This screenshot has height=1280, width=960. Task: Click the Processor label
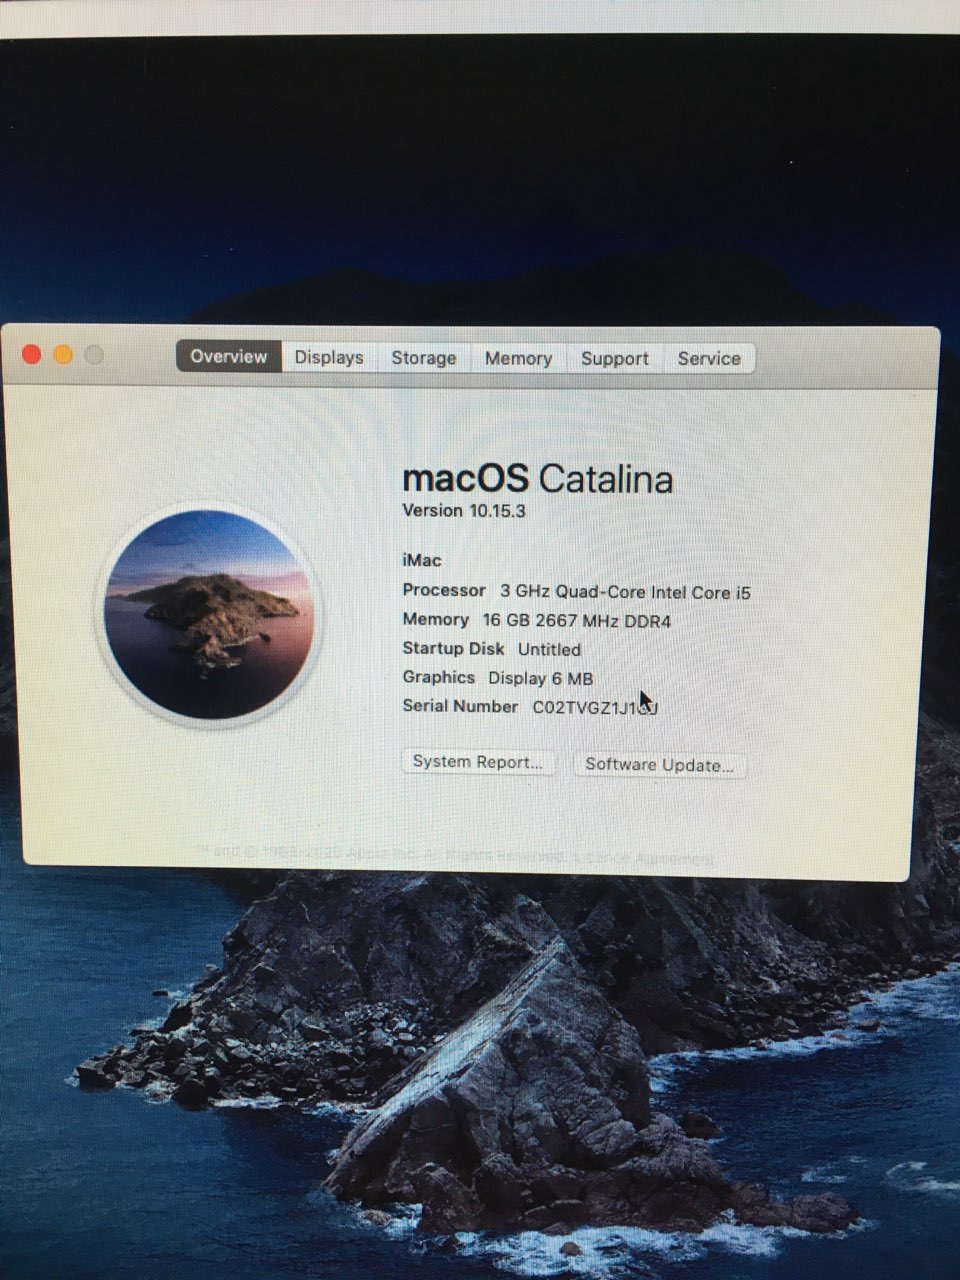(x=444, y=591)
